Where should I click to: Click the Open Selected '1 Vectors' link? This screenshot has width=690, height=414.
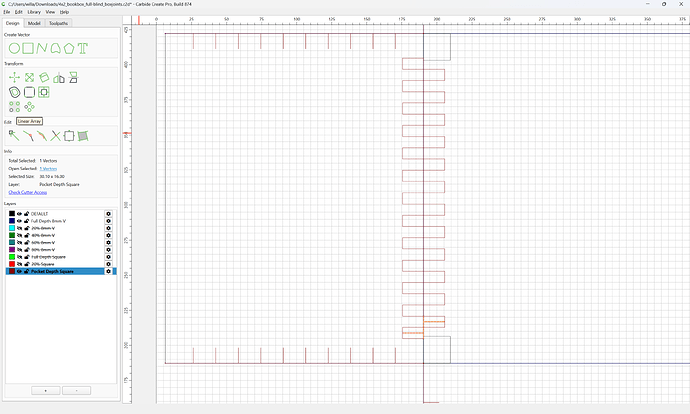pos(48,169)
